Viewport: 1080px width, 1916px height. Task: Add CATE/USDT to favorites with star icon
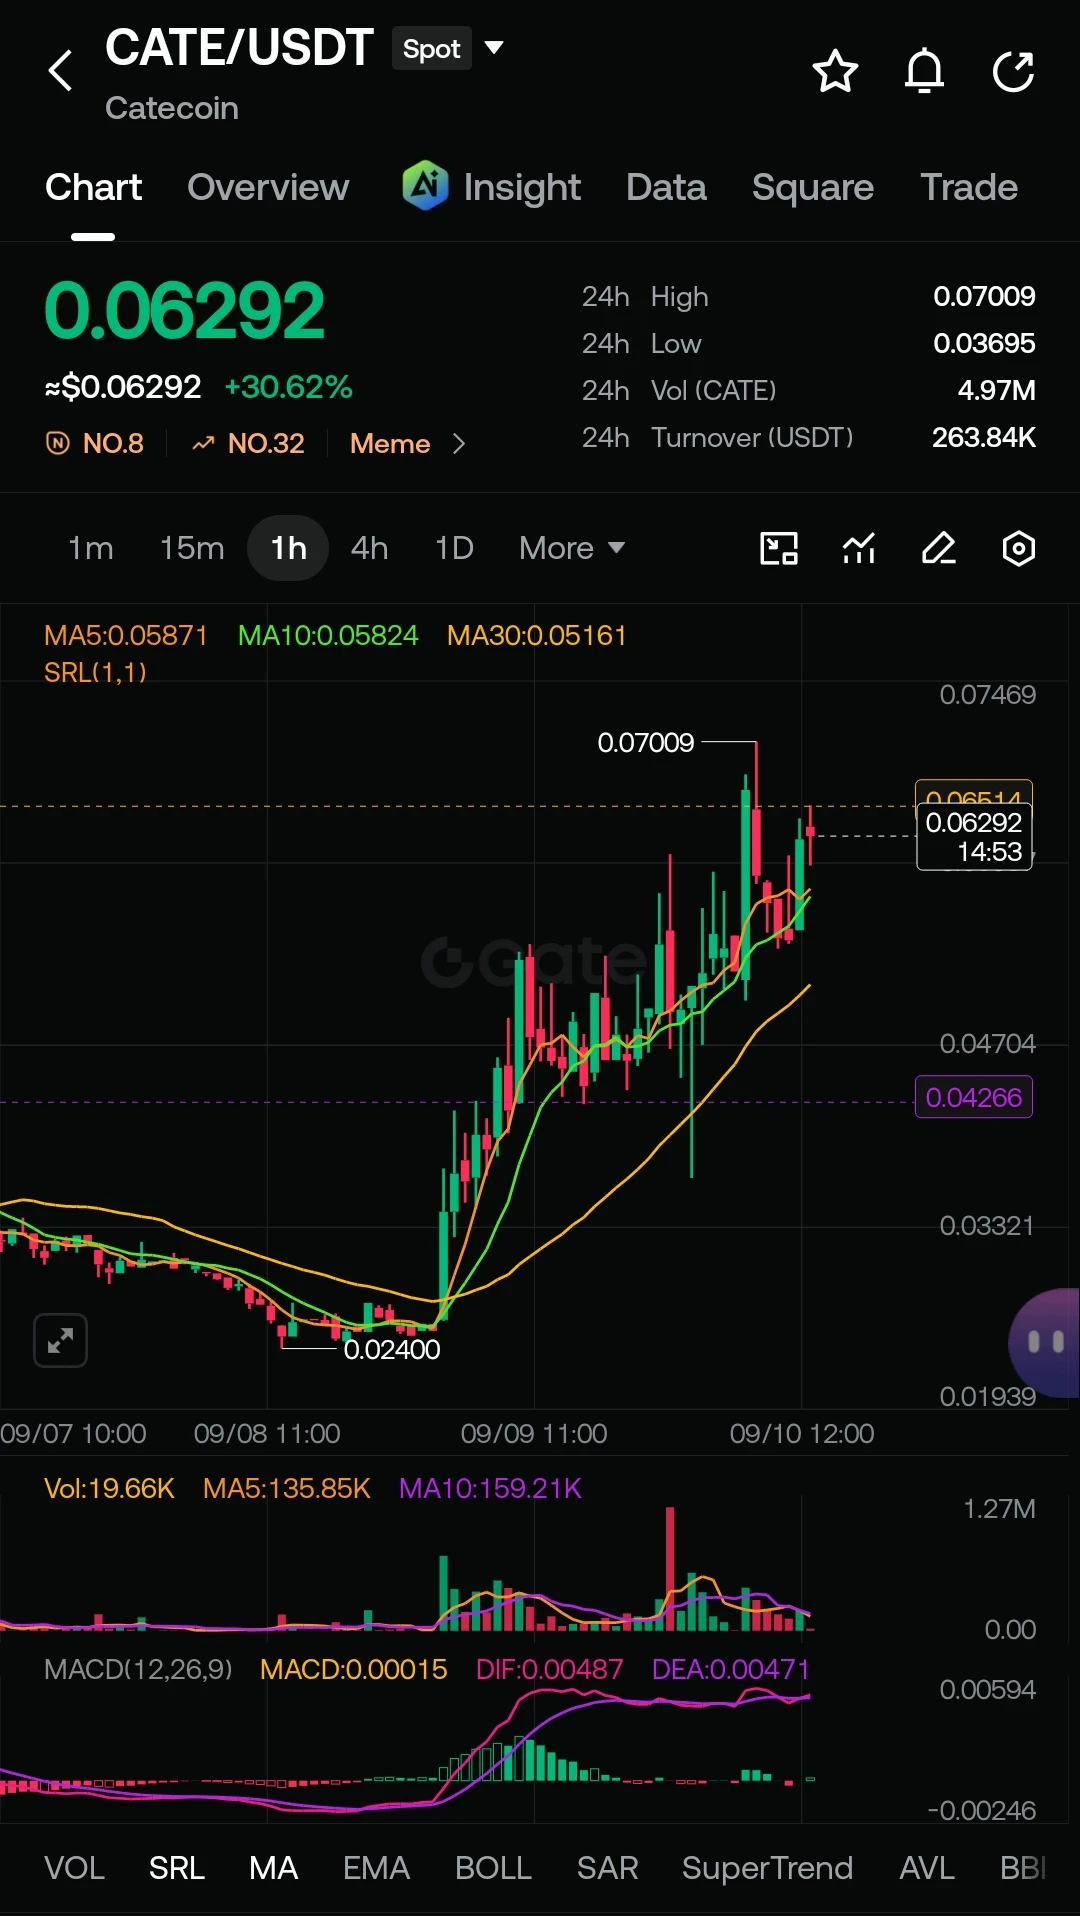(x=835, y=71)
